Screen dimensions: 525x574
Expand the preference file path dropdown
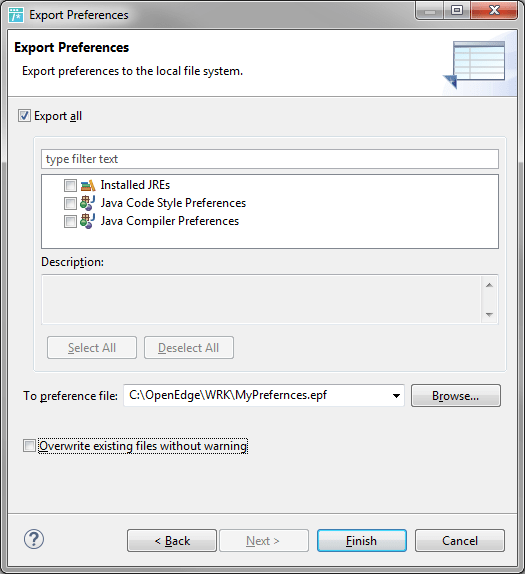pyautogui.click(x=396, y=396)
